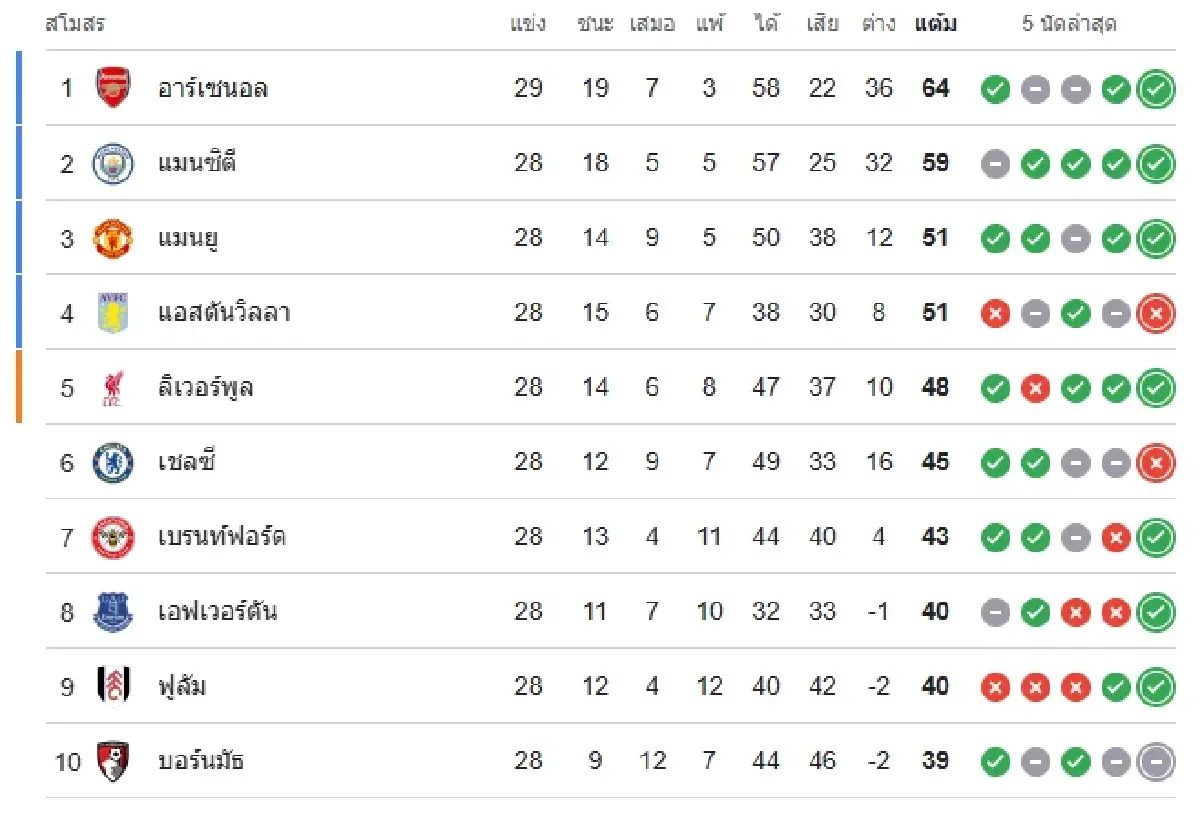The height and width of the screenshot is (813, 1200).
Task: Click the Bournemouth crest icon
Action: pos(113,762)
